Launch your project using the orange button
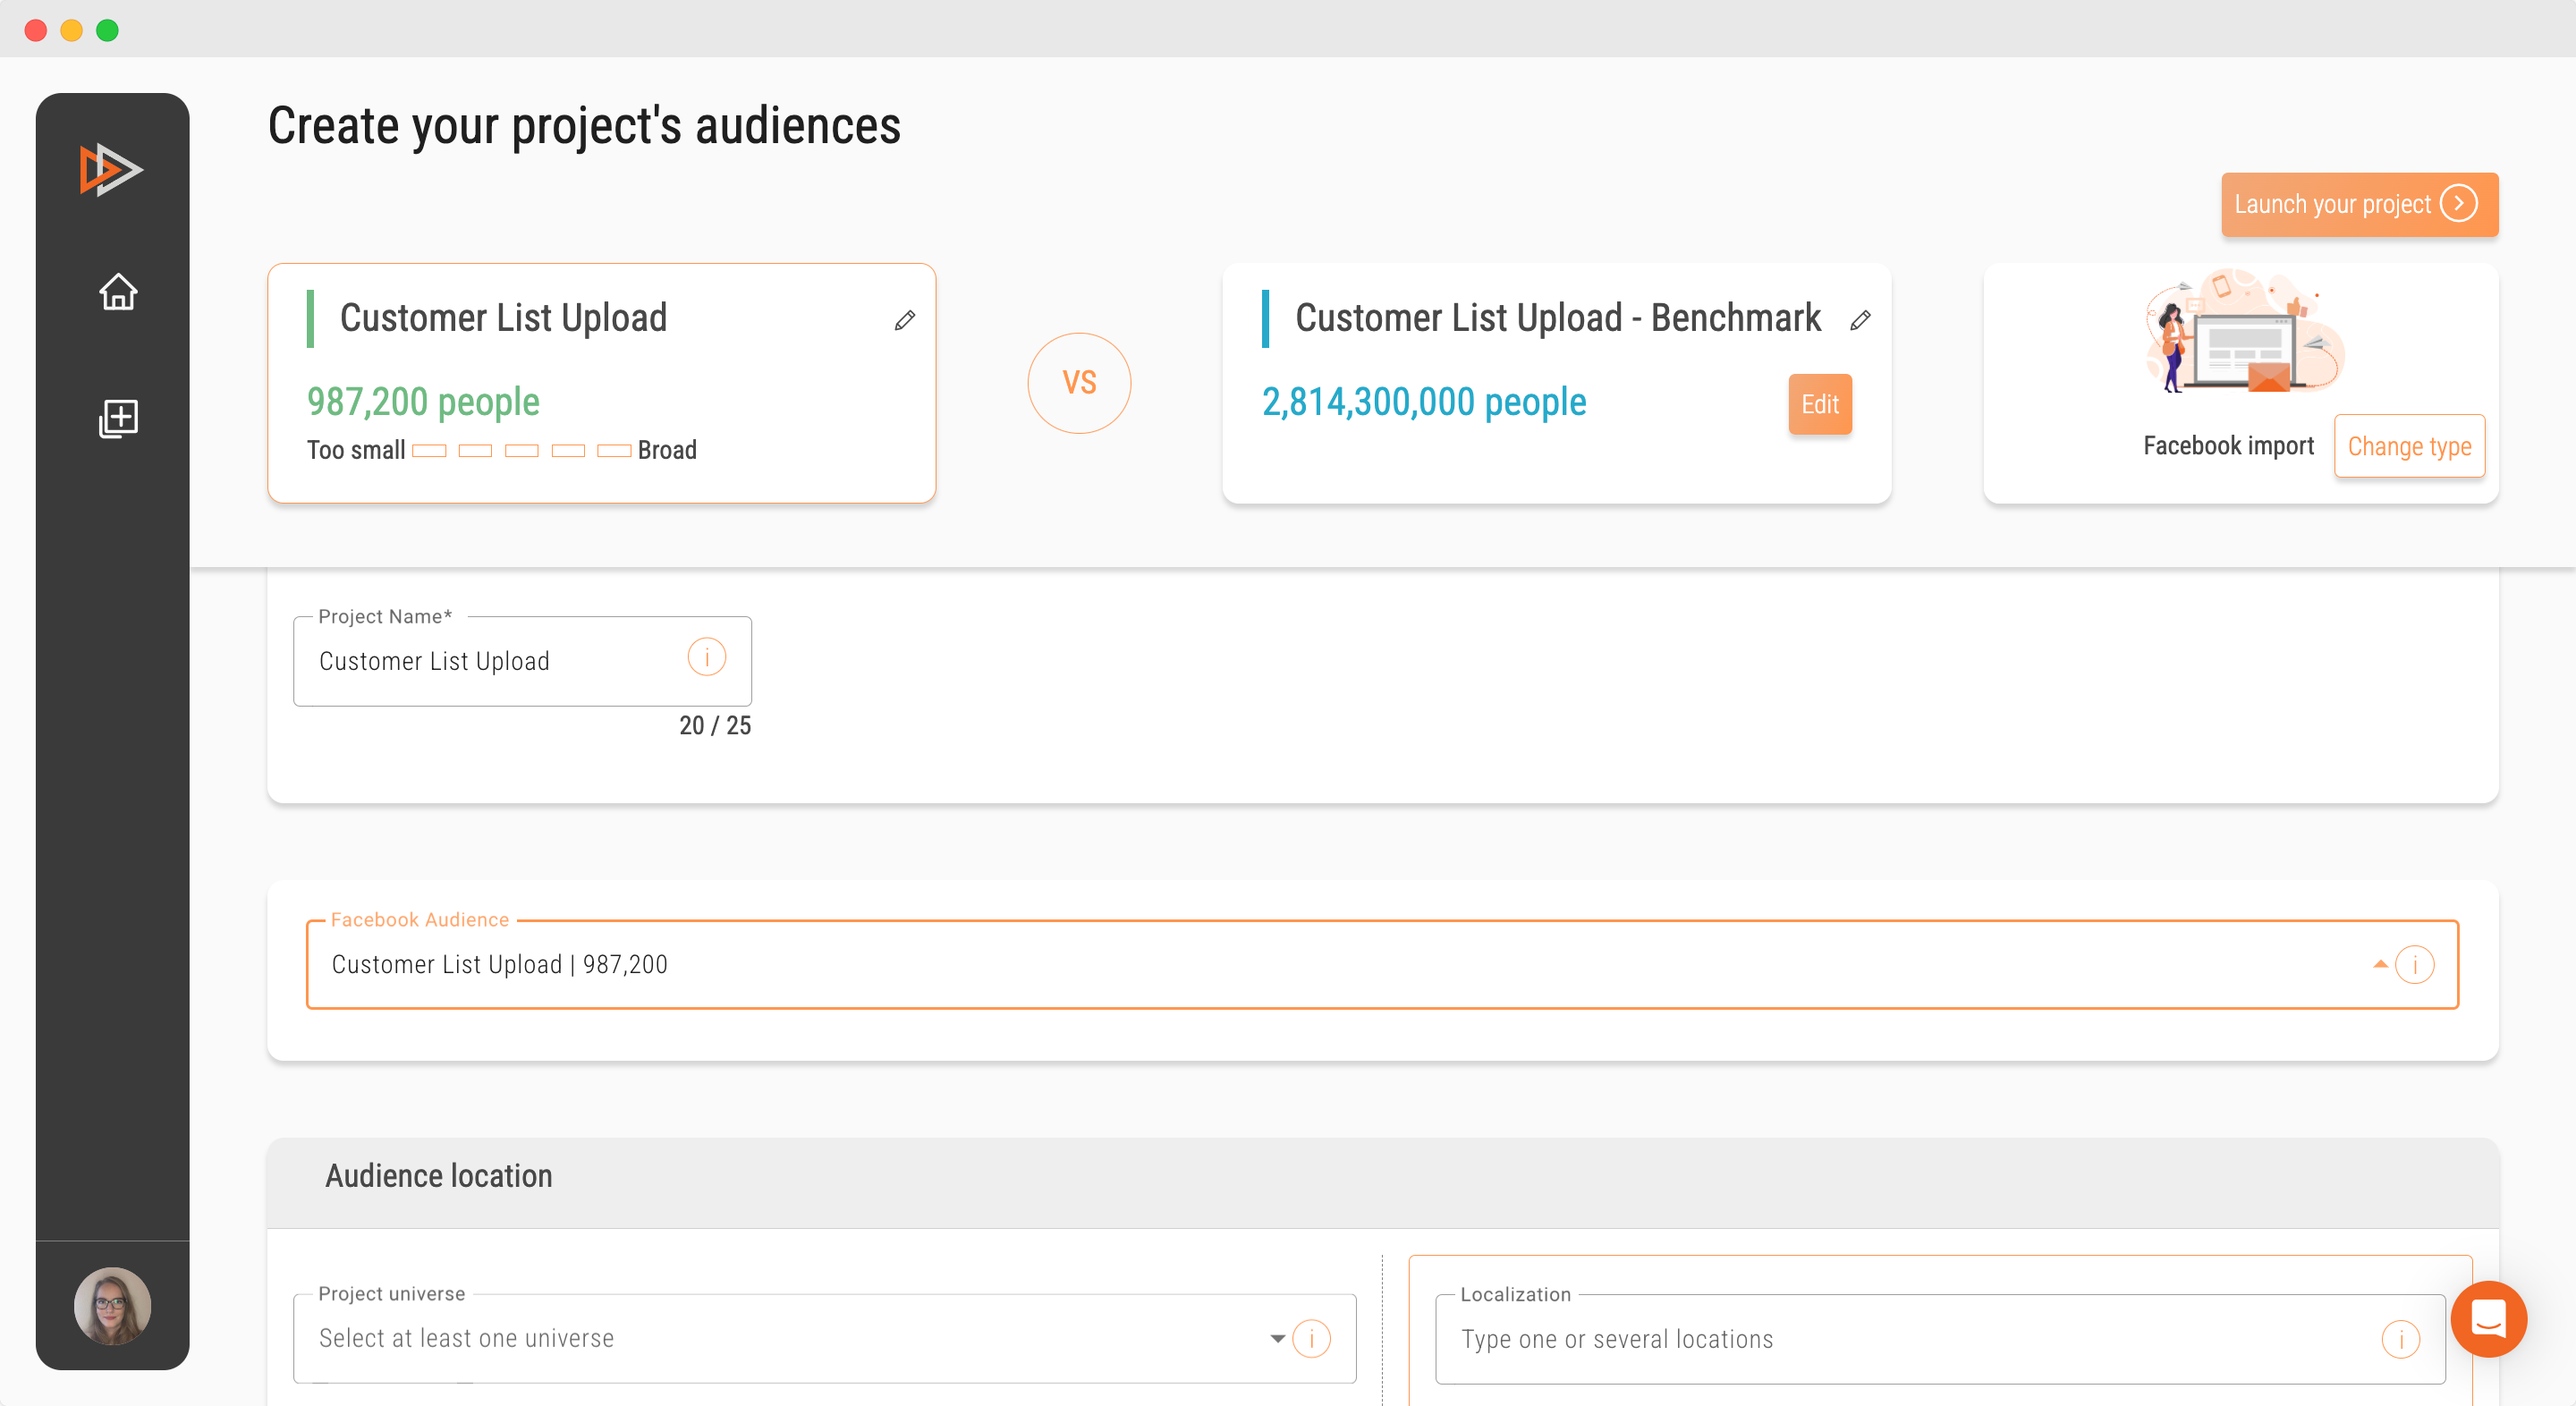The height and width of the screenshot is (1406, 2576). point(2360,203)
